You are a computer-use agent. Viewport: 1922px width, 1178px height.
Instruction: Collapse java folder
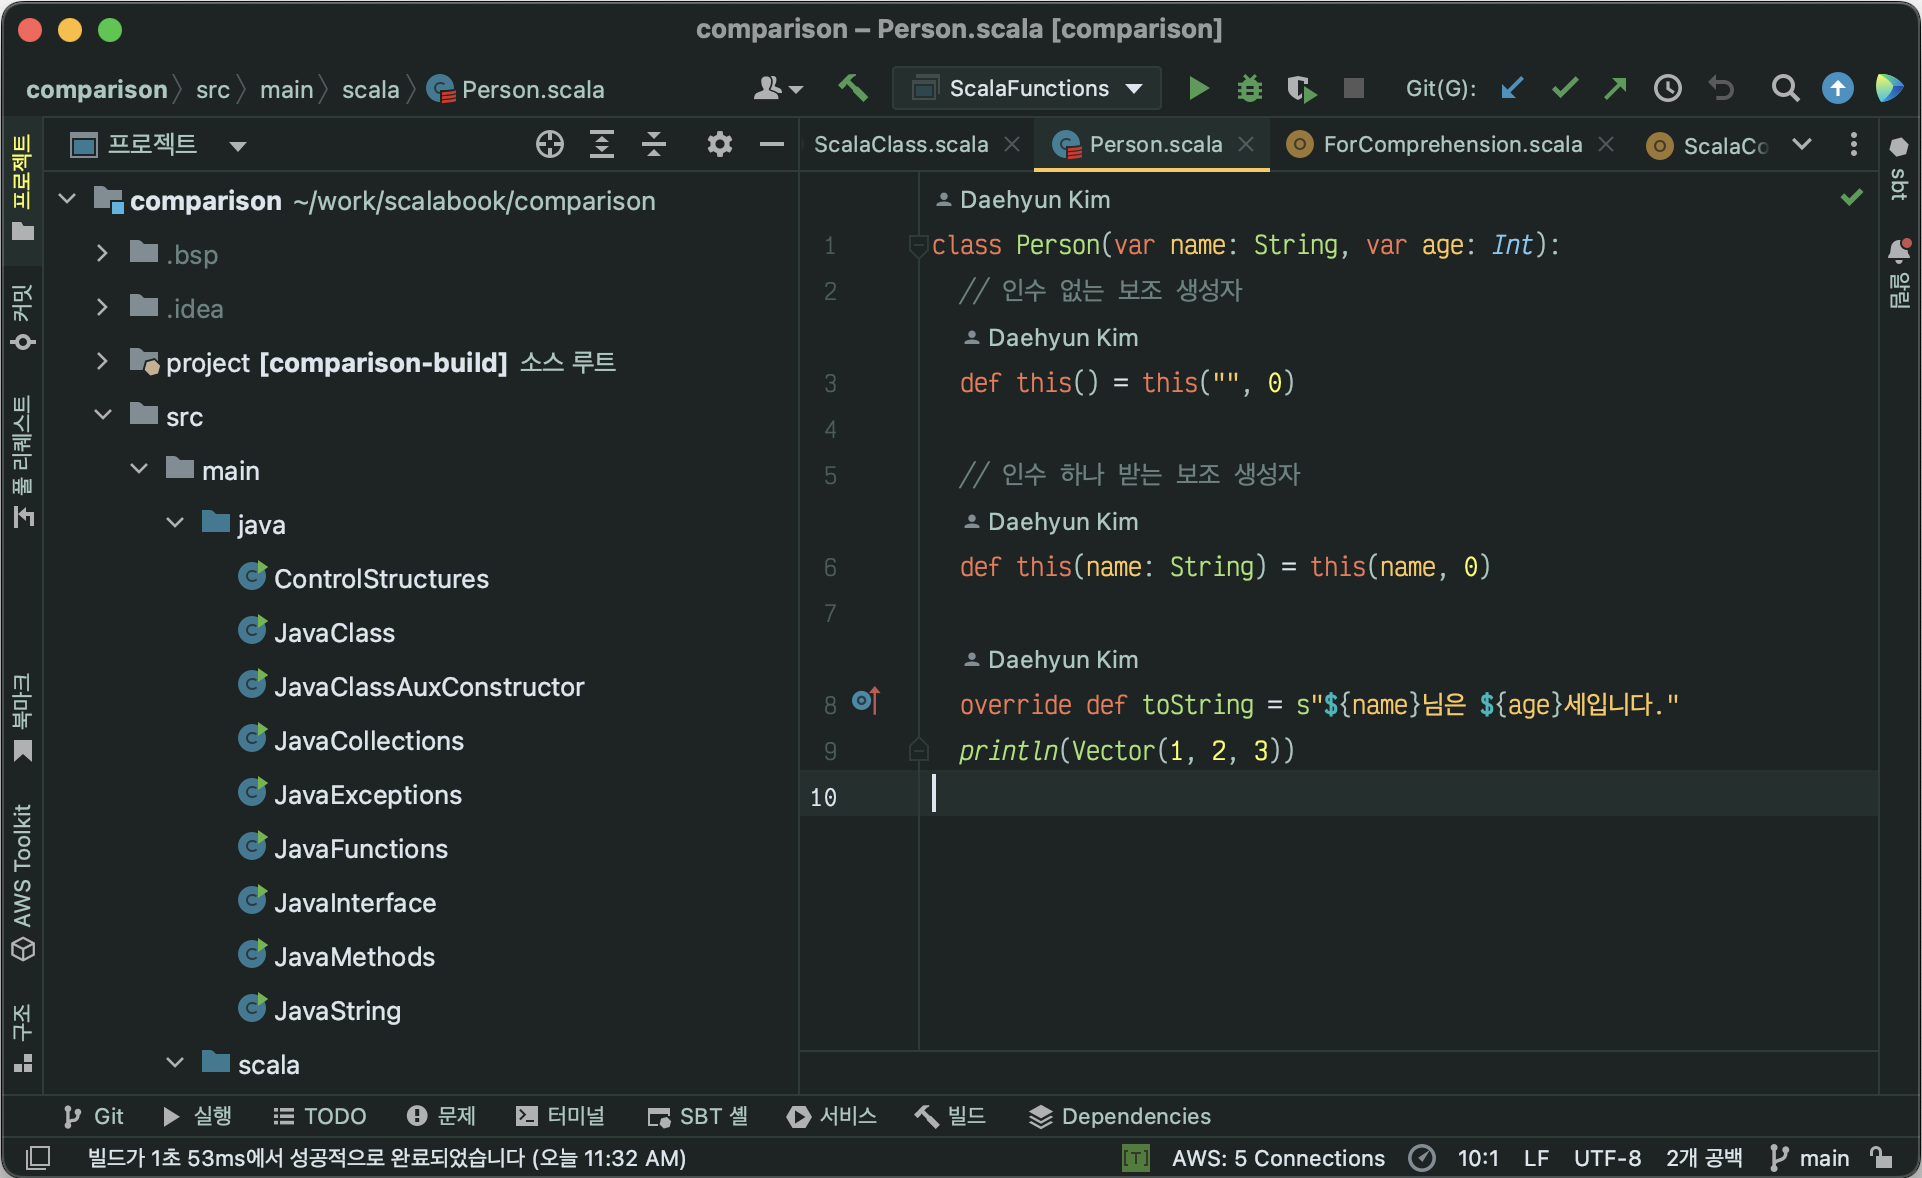pos(175,523)
